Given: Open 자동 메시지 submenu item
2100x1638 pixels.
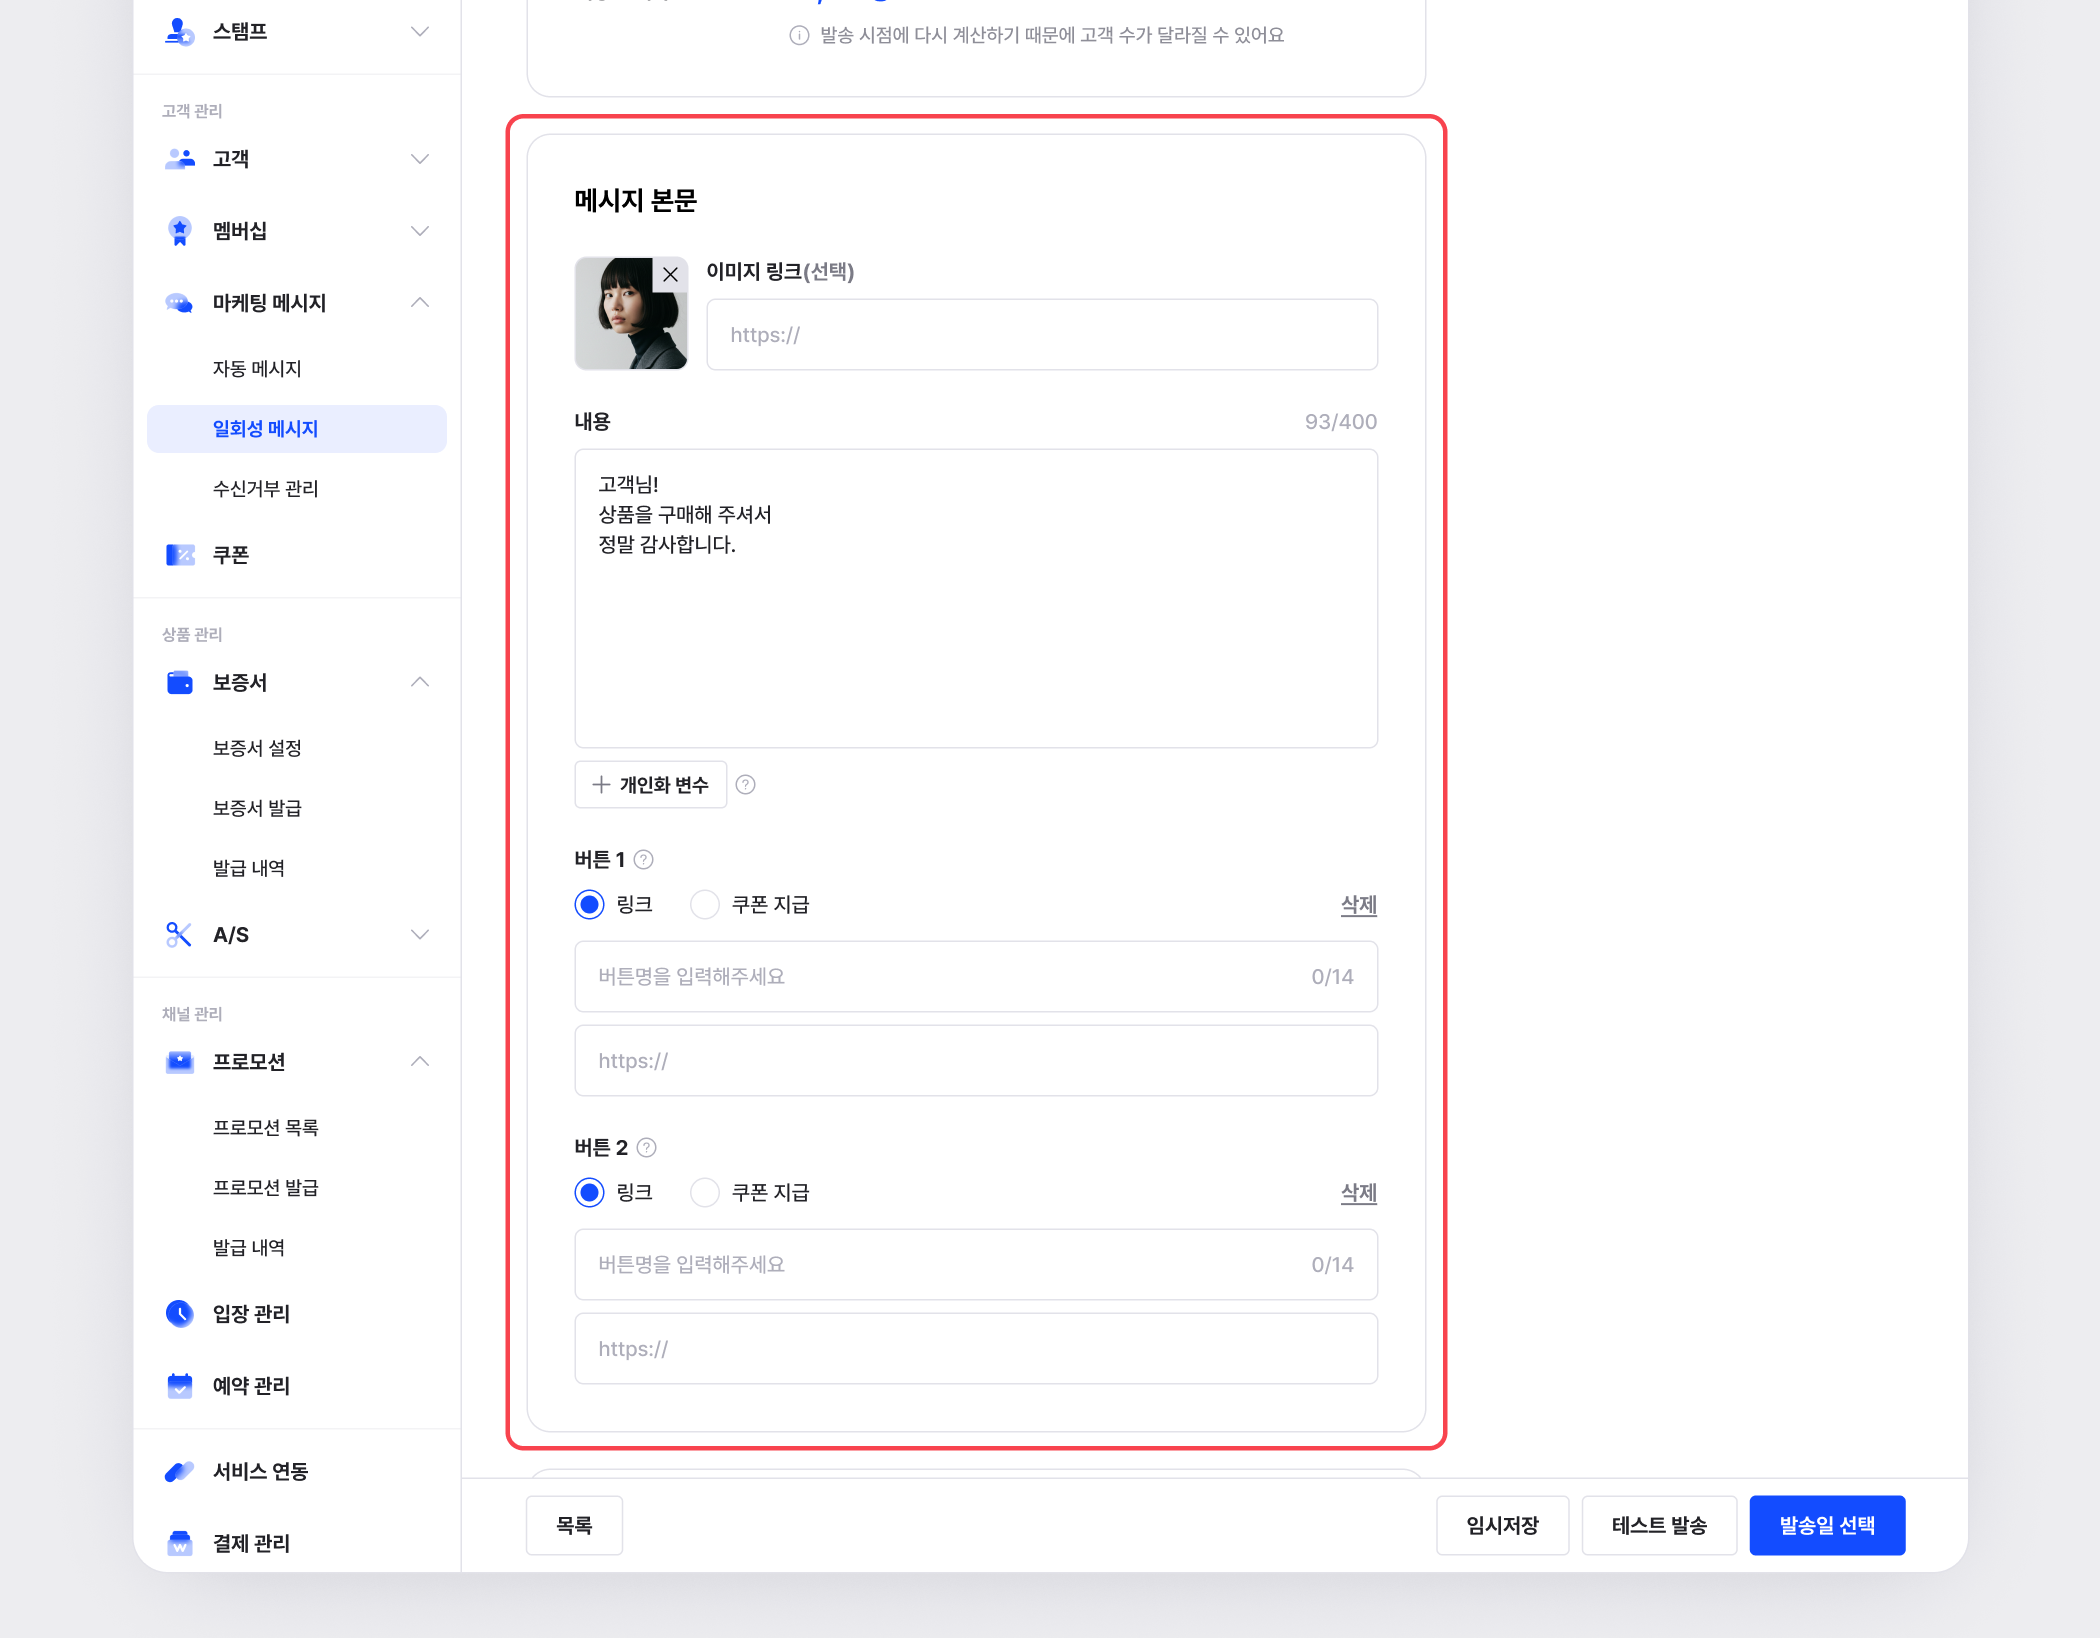Looking at the screenshot, I should pyautogui.click(x=257, y=369).
